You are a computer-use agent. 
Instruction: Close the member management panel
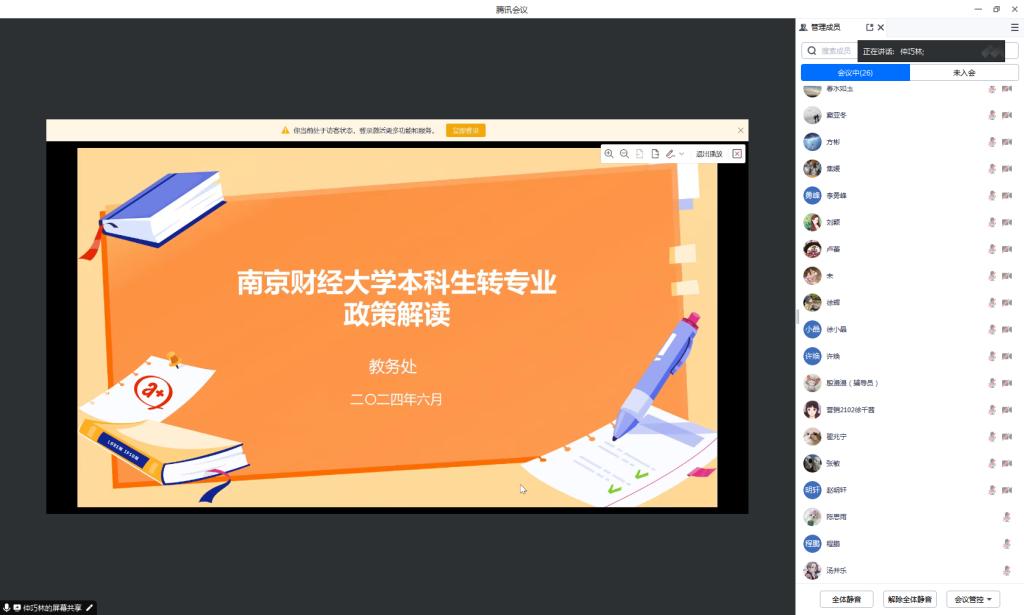pyautogui.click(x=881, y=28)
